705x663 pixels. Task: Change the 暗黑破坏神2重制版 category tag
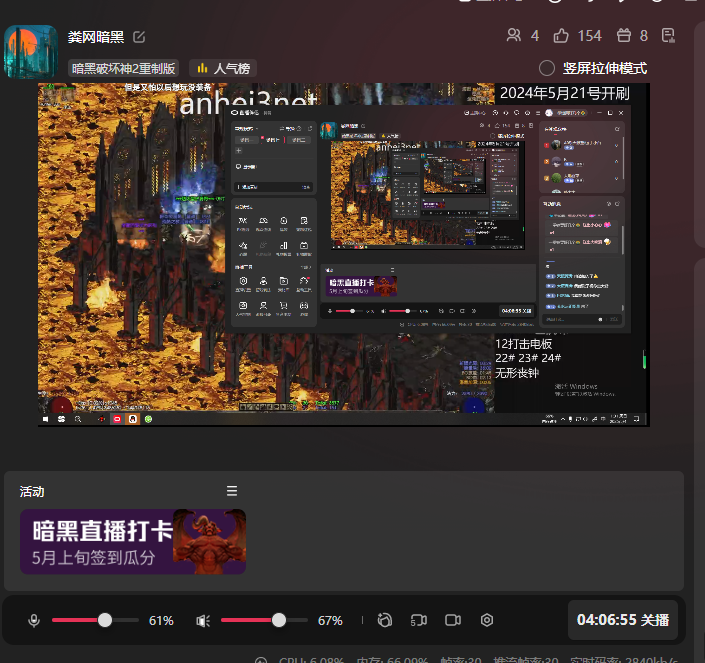tap(124, 68)
